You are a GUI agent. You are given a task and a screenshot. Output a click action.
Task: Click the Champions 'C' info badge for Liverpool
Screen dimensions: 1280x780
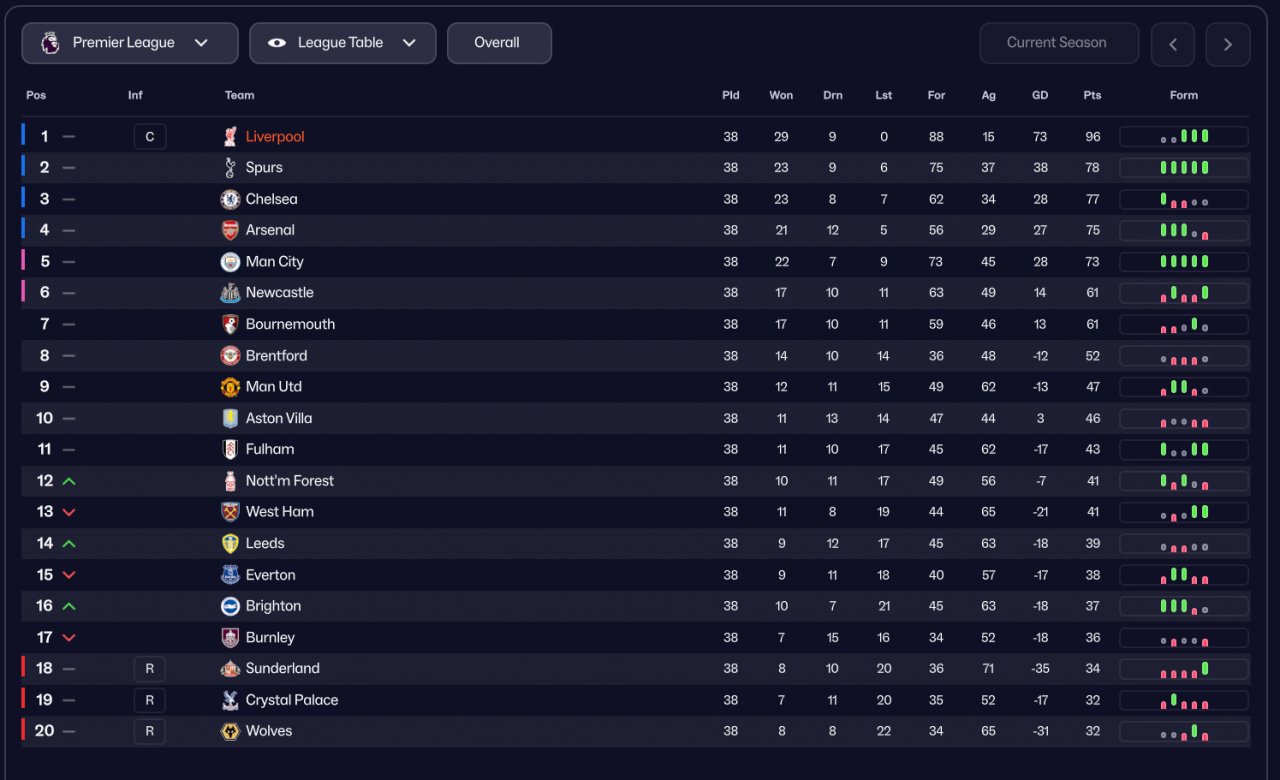click(x=150, y=137)
